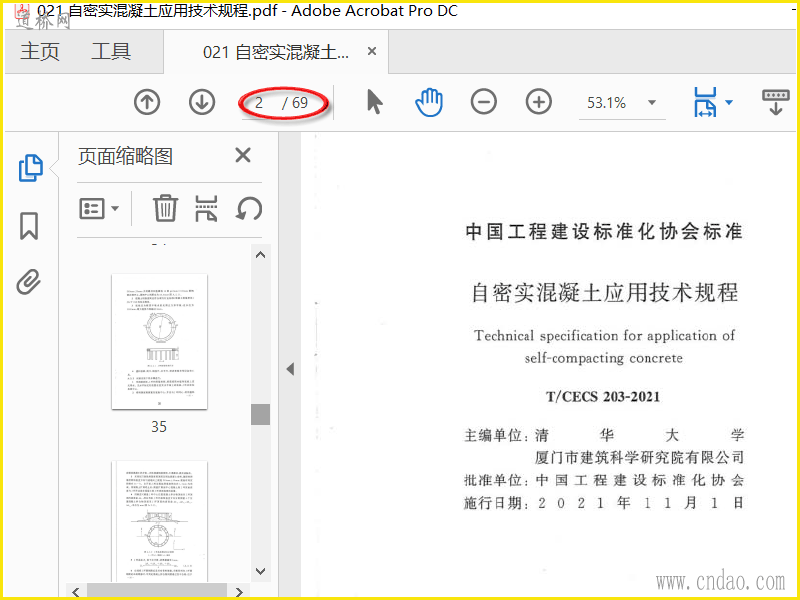Rotate pages counterclockwise icon

249,209
